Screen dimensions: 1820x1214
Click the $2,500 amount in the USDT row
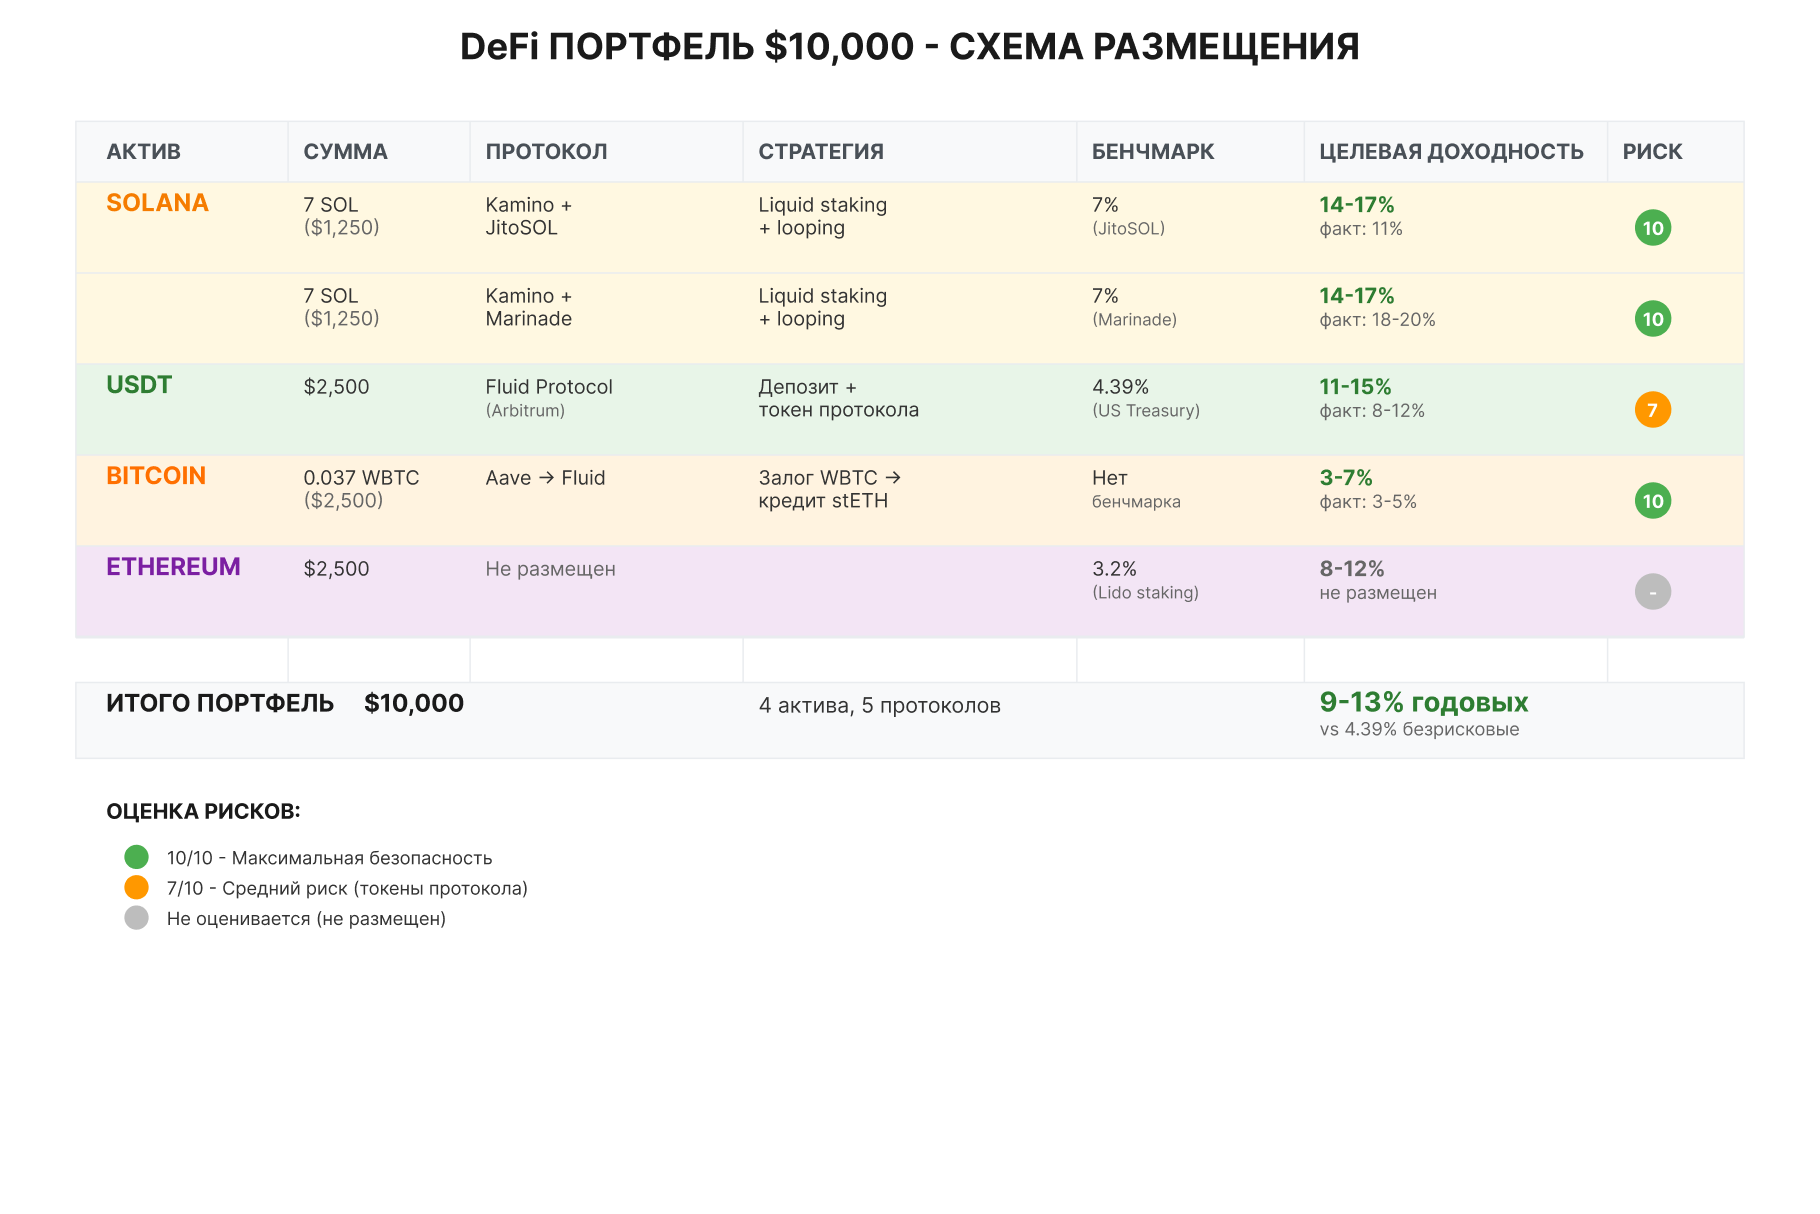click(x=336, y=387)
